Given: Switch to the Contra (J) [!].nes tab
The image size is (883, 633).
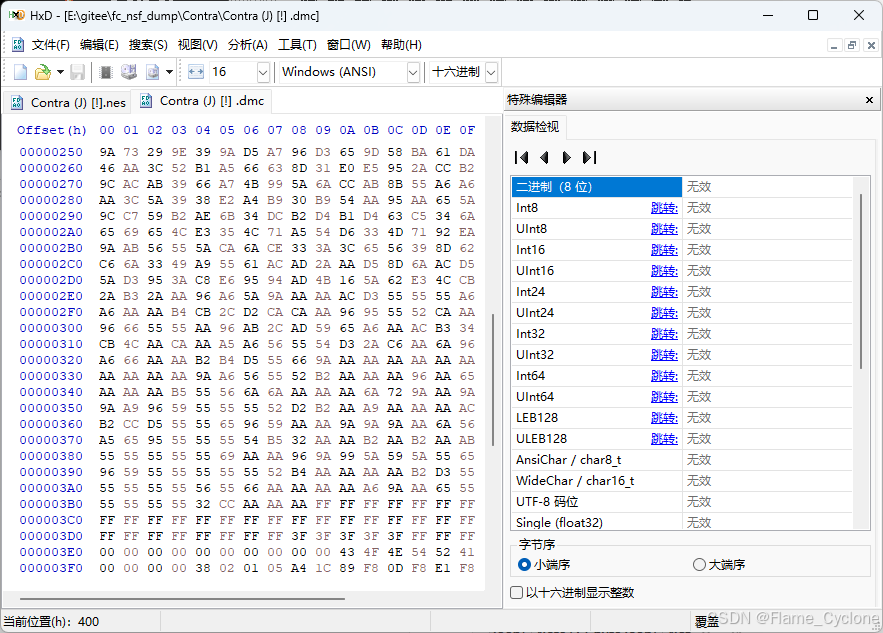Looking at the screenshot, I should 68,102.
